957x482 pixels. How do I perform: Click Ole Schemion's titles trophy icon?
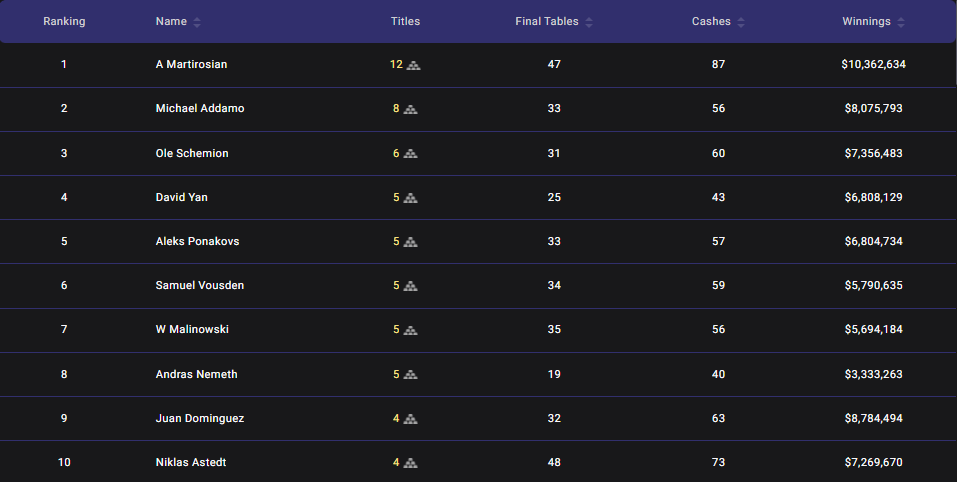[411, 154]
